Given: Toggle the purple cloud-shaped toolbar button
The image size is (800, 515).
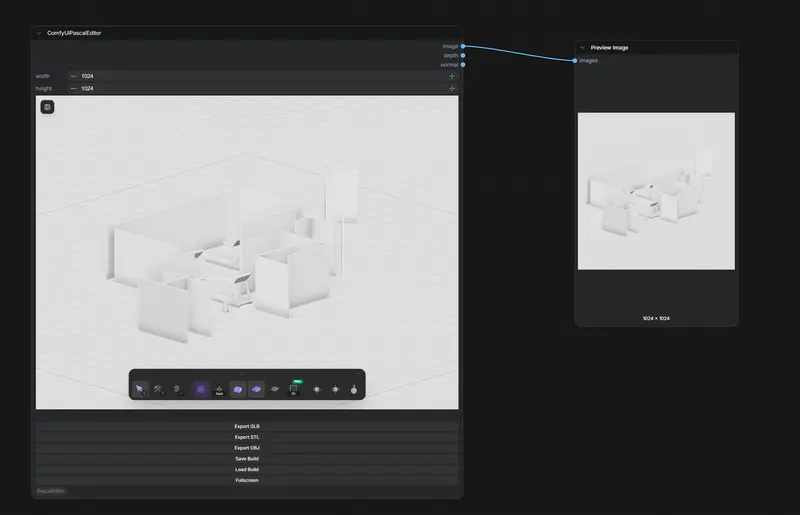Looking at the screenshot, I should [256, 388].
